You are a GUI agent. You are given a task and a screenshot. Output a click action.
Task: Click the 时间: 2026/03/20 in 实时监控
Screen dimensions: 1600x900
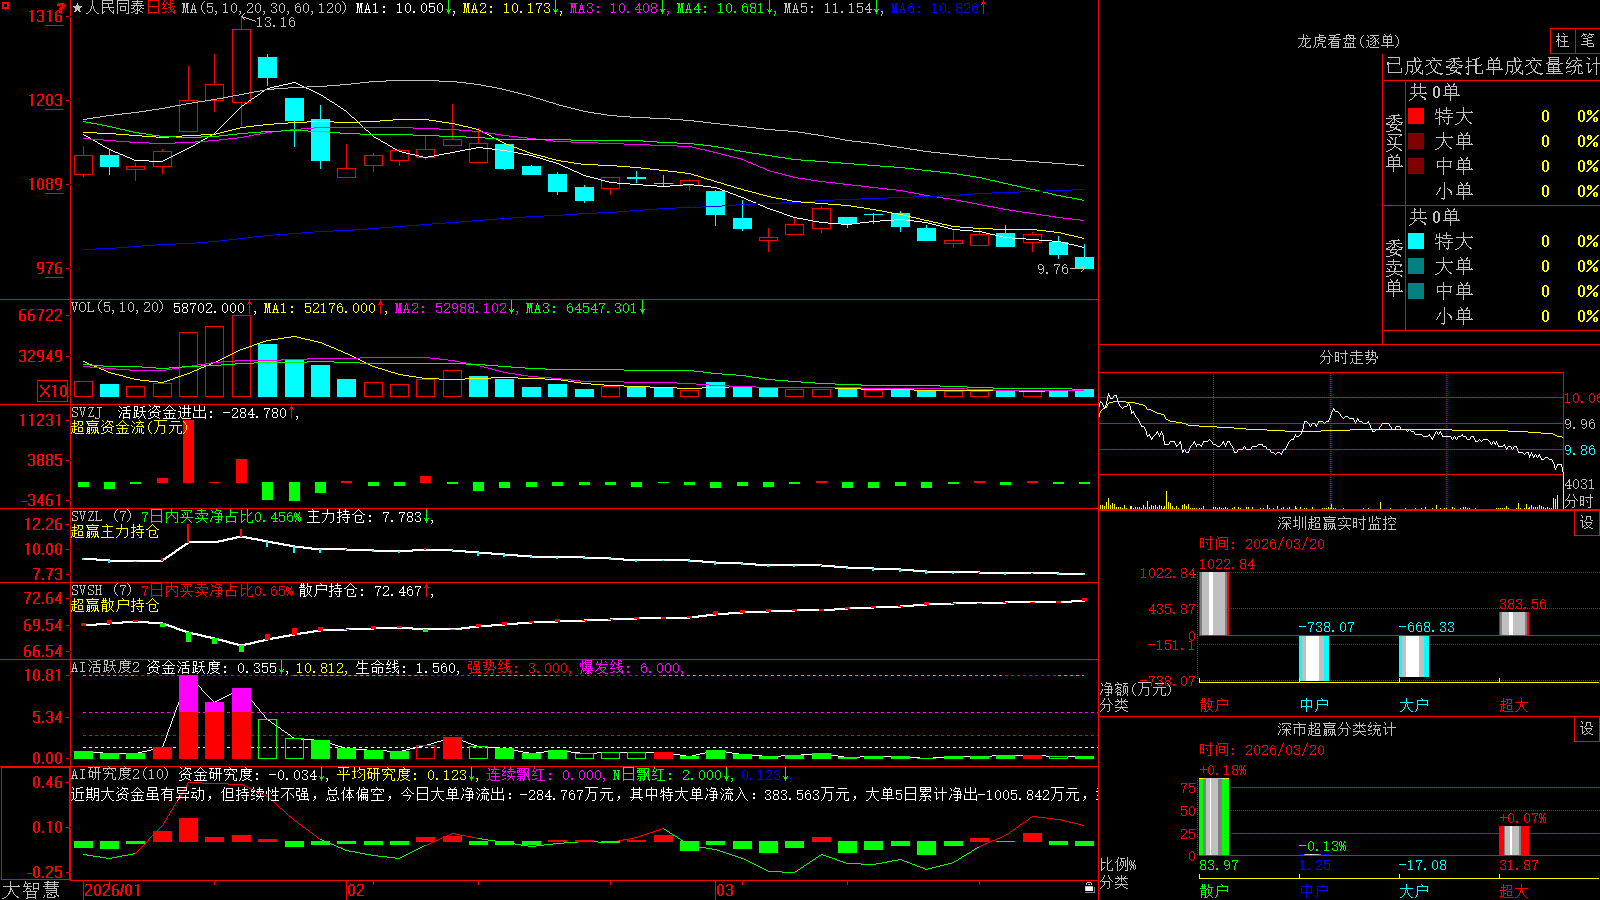coord(1262,544)
